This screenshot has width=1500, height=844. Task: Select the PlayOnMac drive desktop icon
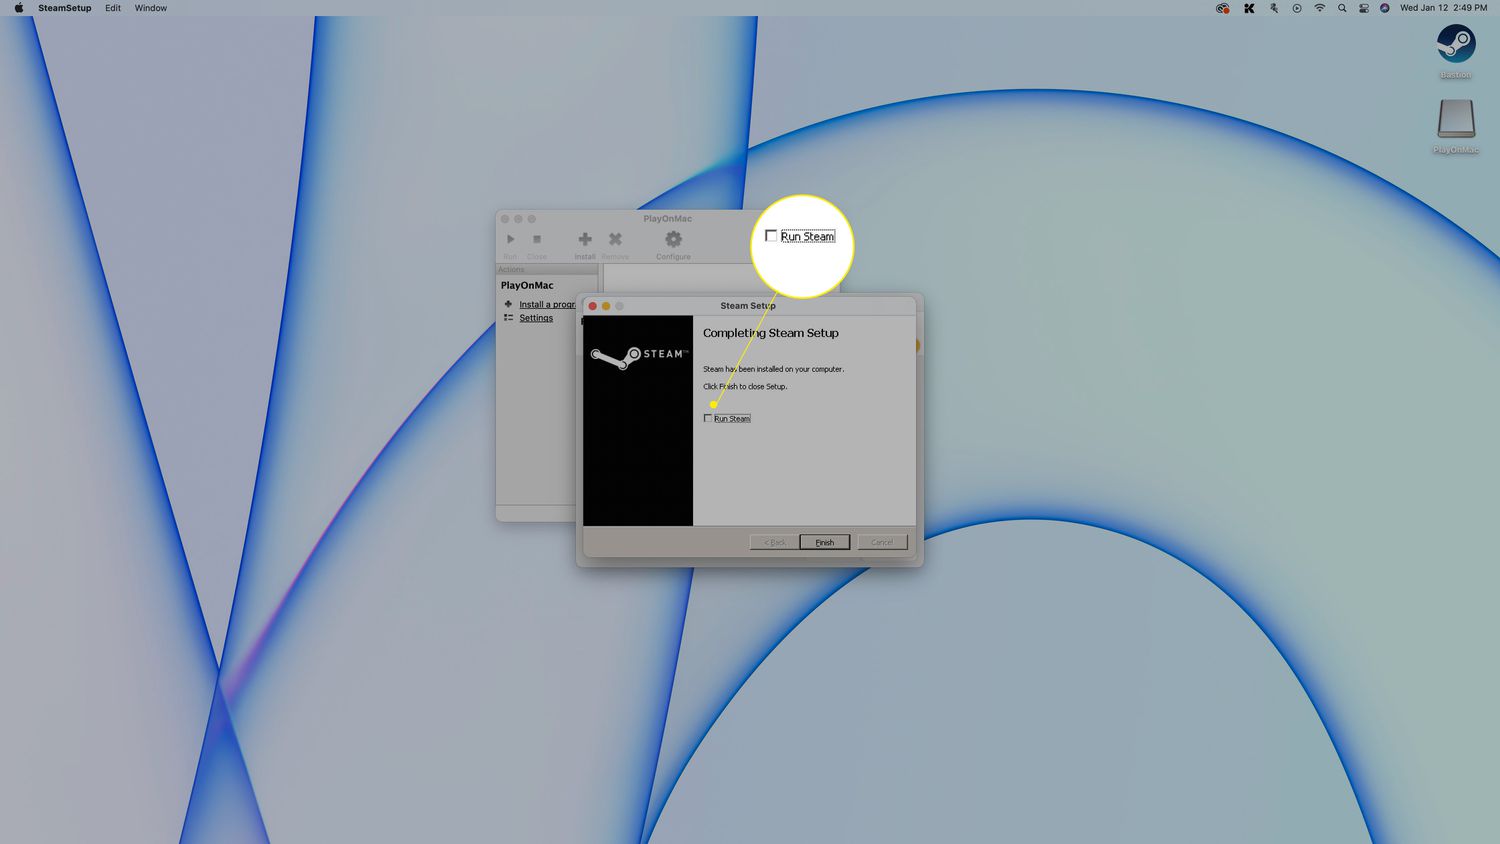pos(1455,120)
